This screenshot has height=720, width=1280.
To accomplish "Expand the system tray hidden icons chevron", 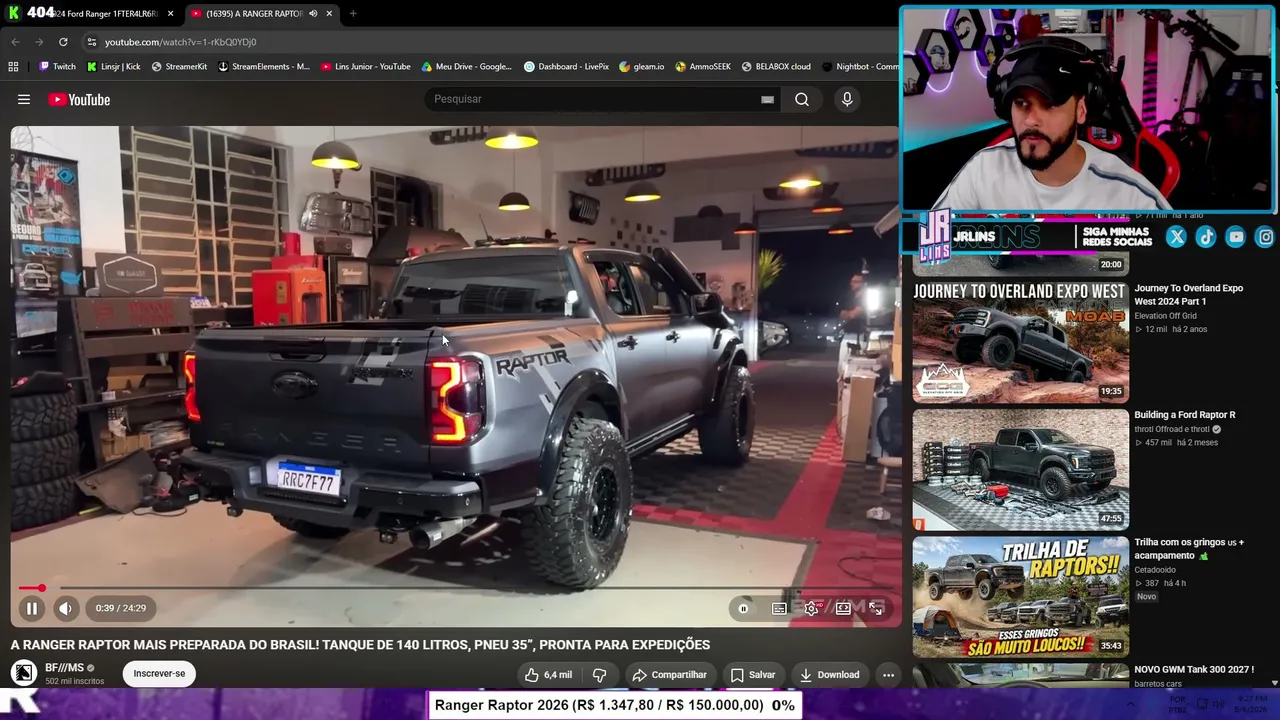I will point(1131,704).
